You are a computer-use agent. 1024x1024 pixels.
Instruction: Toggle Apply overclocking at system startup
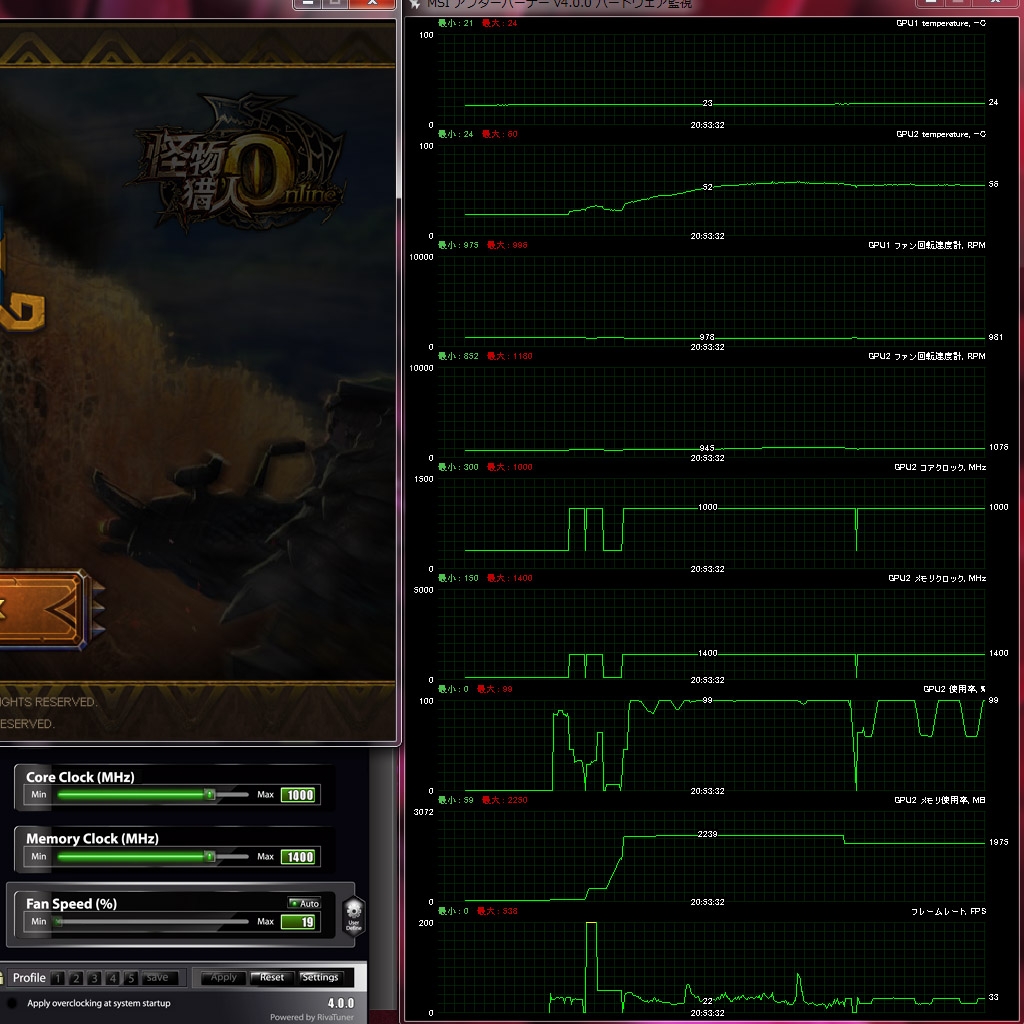pyautogui.click(x=12, y=1002)
